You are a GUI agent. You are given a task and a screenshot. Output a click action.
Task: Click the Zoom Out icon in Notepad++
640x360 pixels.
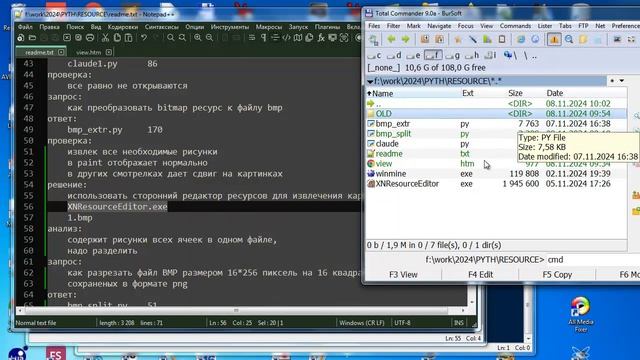coord(209,38)
